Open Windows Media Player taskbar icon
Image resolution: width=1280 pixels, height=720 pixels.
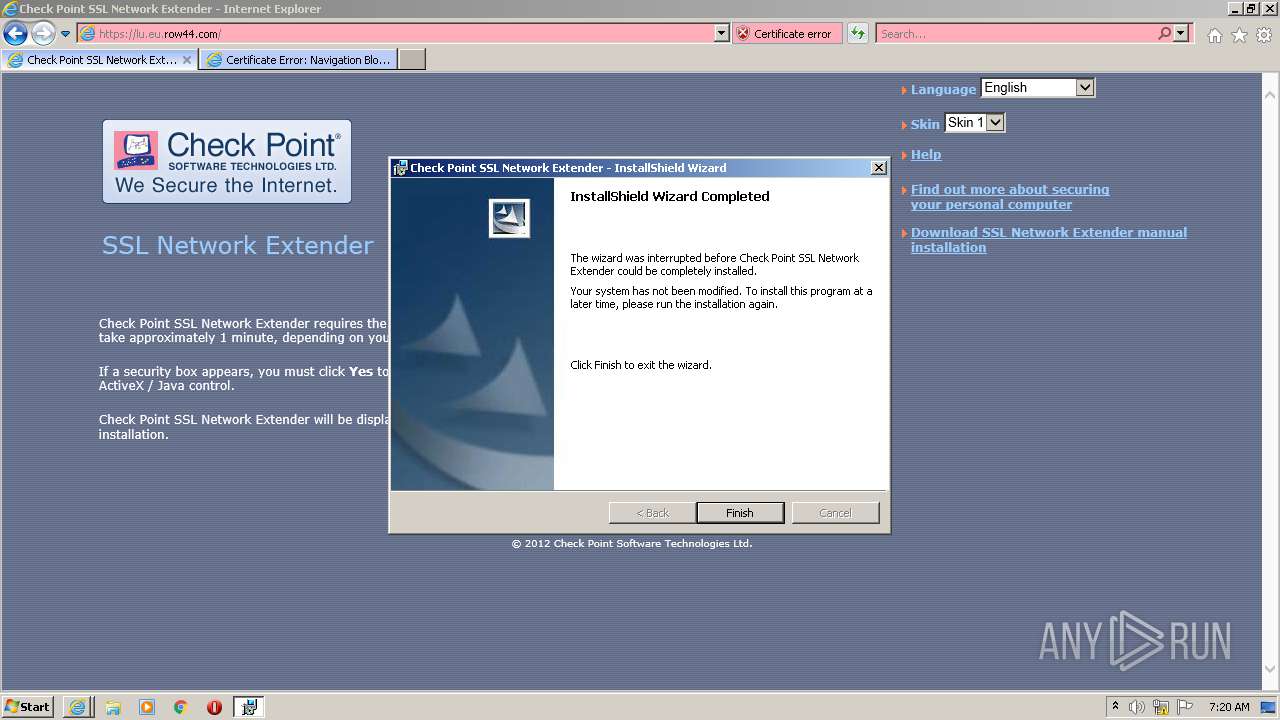coord(147,707)
